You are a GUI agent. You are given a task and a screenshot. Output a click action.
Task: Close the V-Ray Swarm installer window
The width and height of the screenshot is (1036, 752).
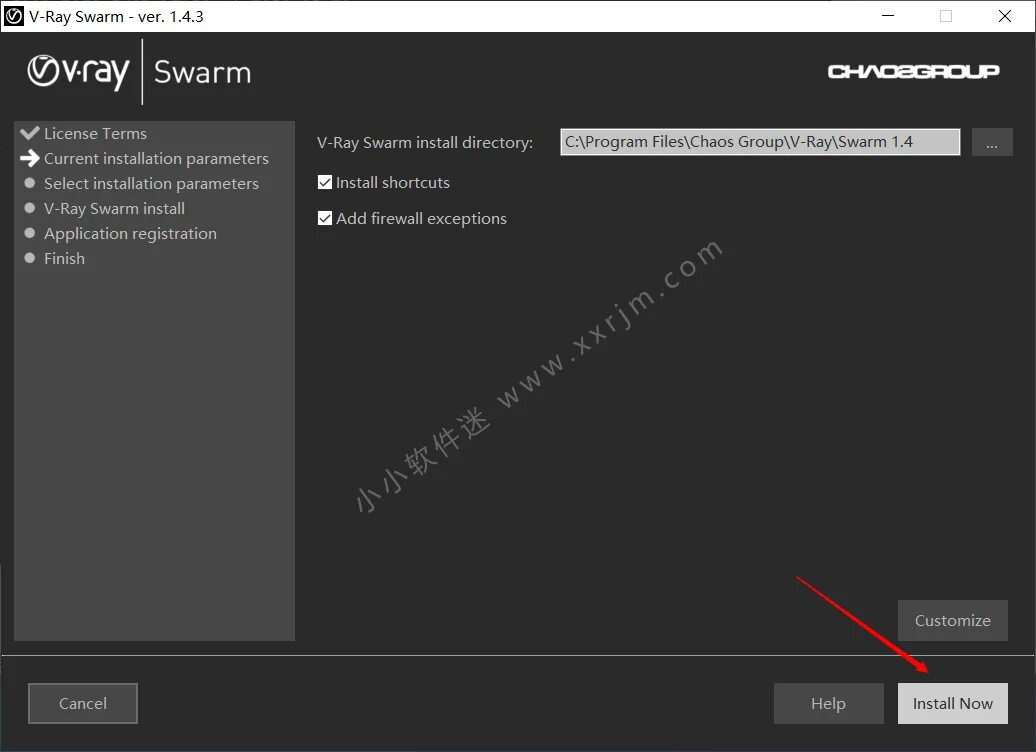[1004, 16]
